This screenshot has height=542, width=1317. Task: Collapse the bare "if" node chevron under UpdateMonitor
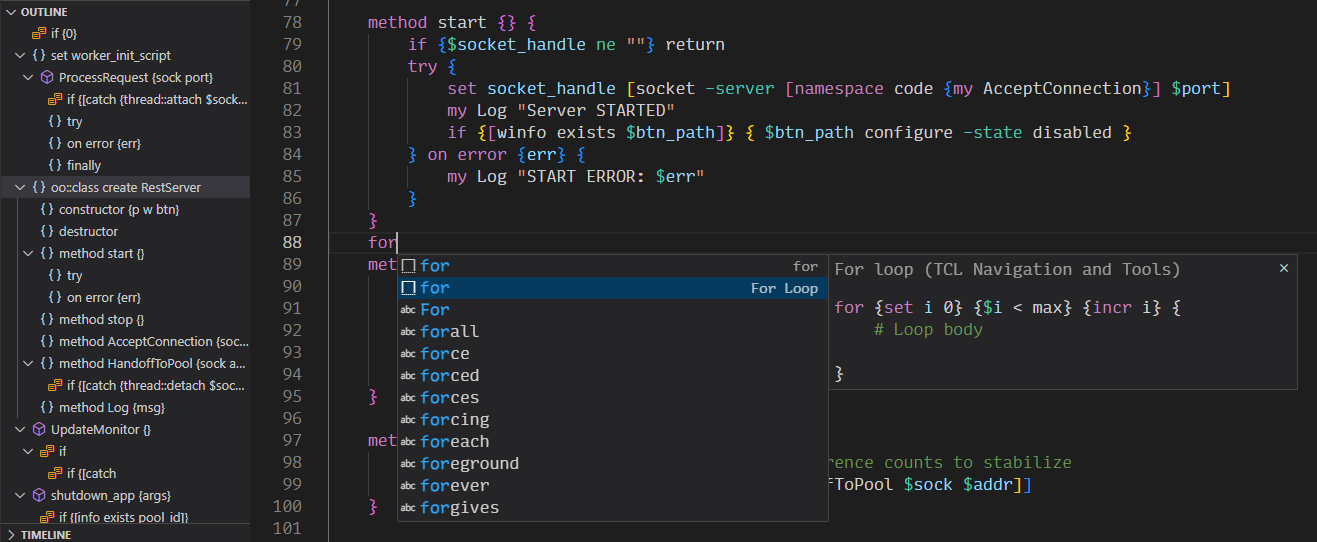pos(29,451)
